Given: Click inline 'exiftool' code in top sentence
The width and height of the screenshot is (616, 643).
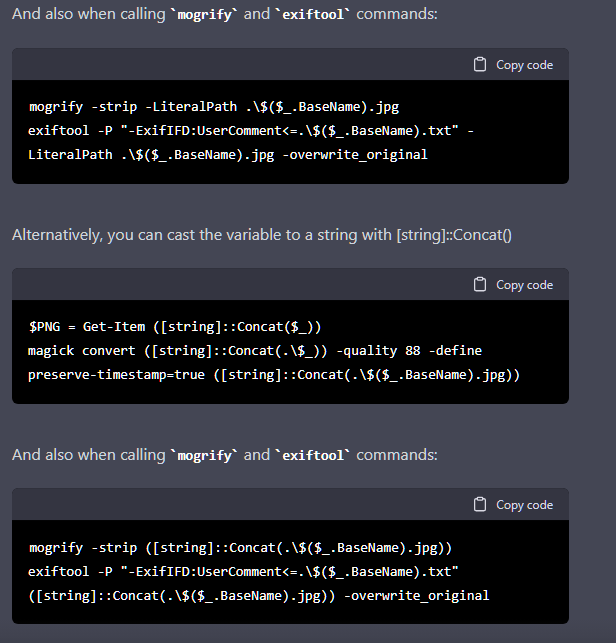Looking at the screenshot, I should tap(313, 14).
